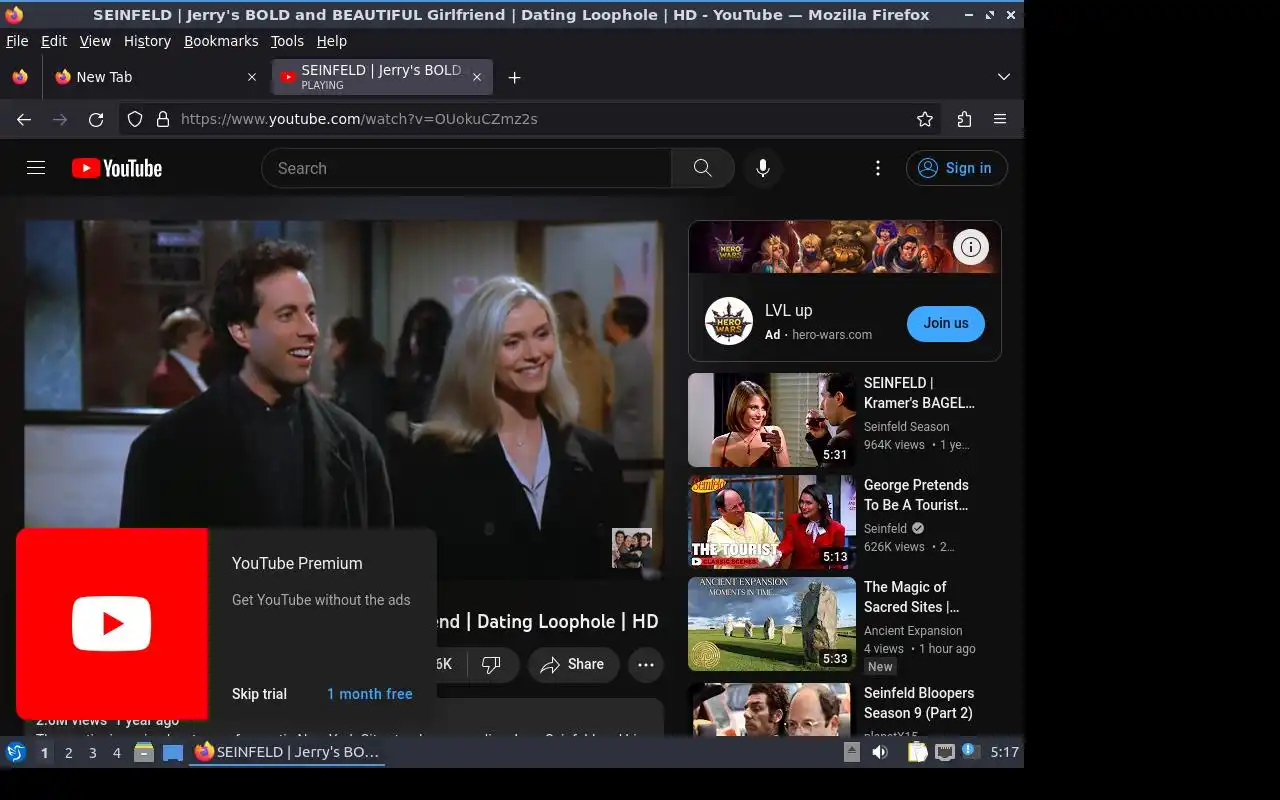Click Skip trial in Premium popup
Screen dimensions: 1280x800
[259, 694]
